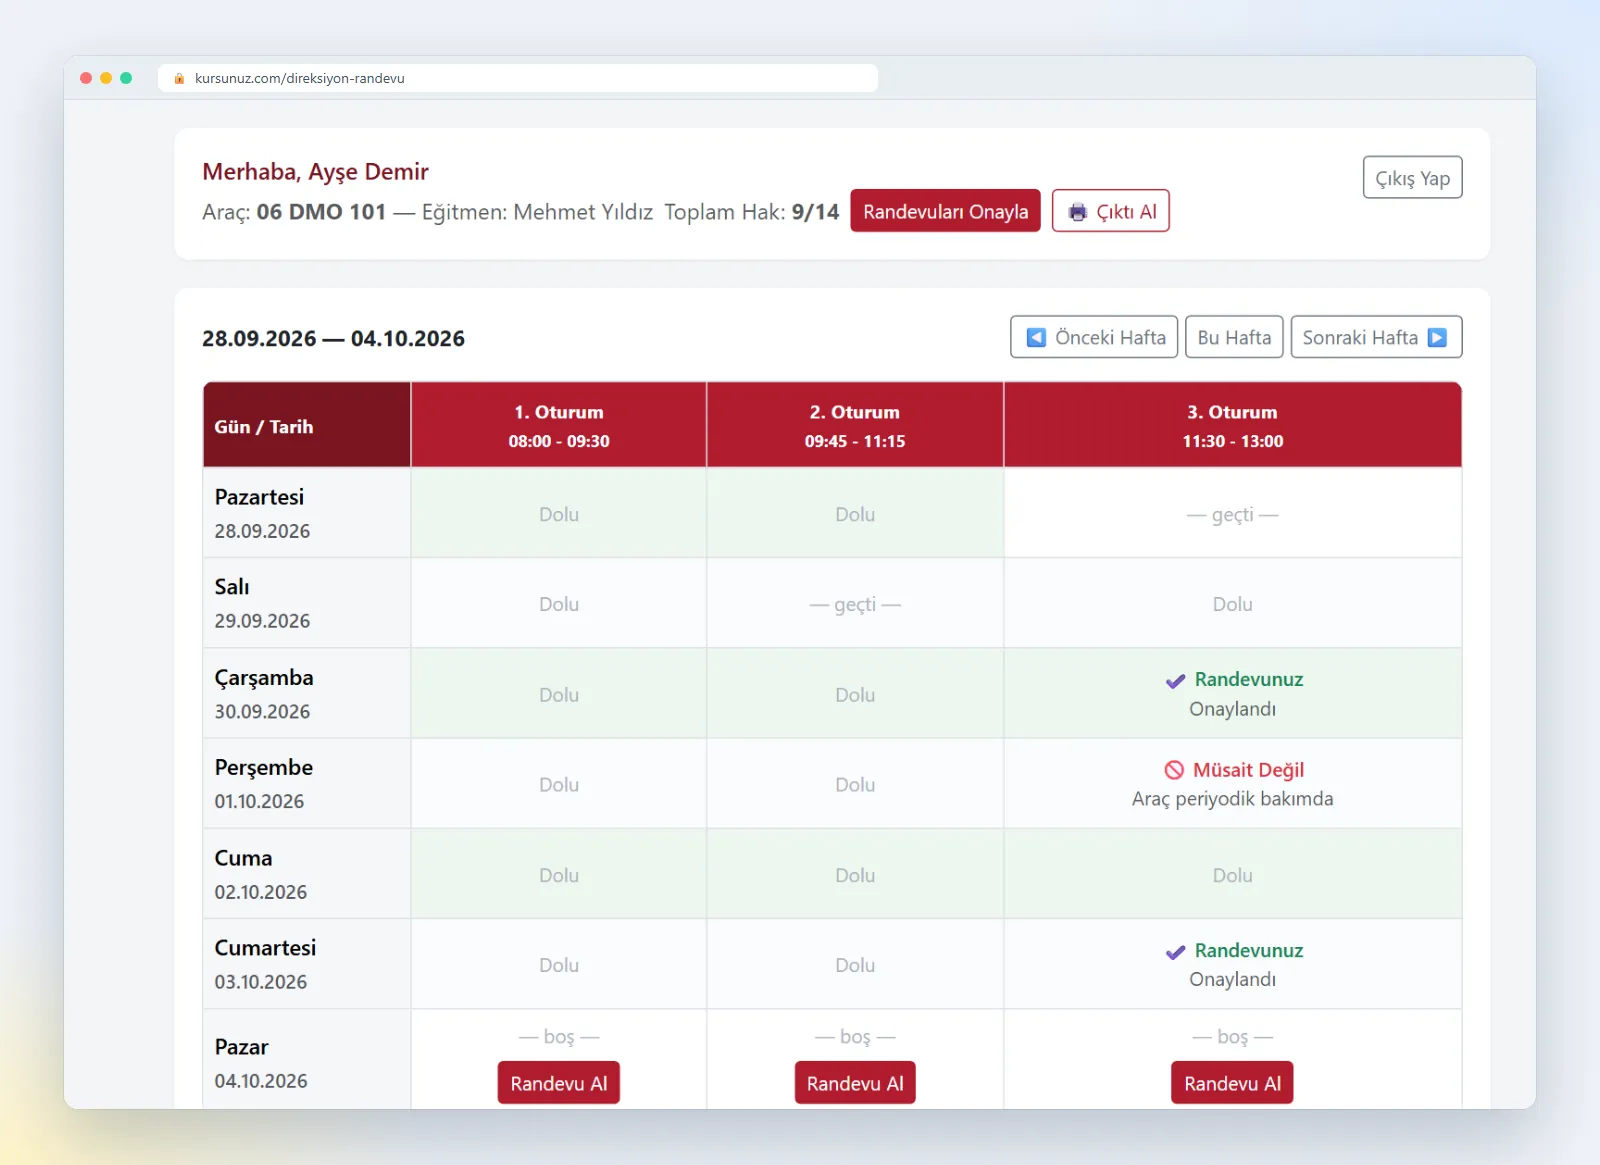Click the Gün / Tarih header cell
The image size is (1600, 1165).
coord(307,425)
